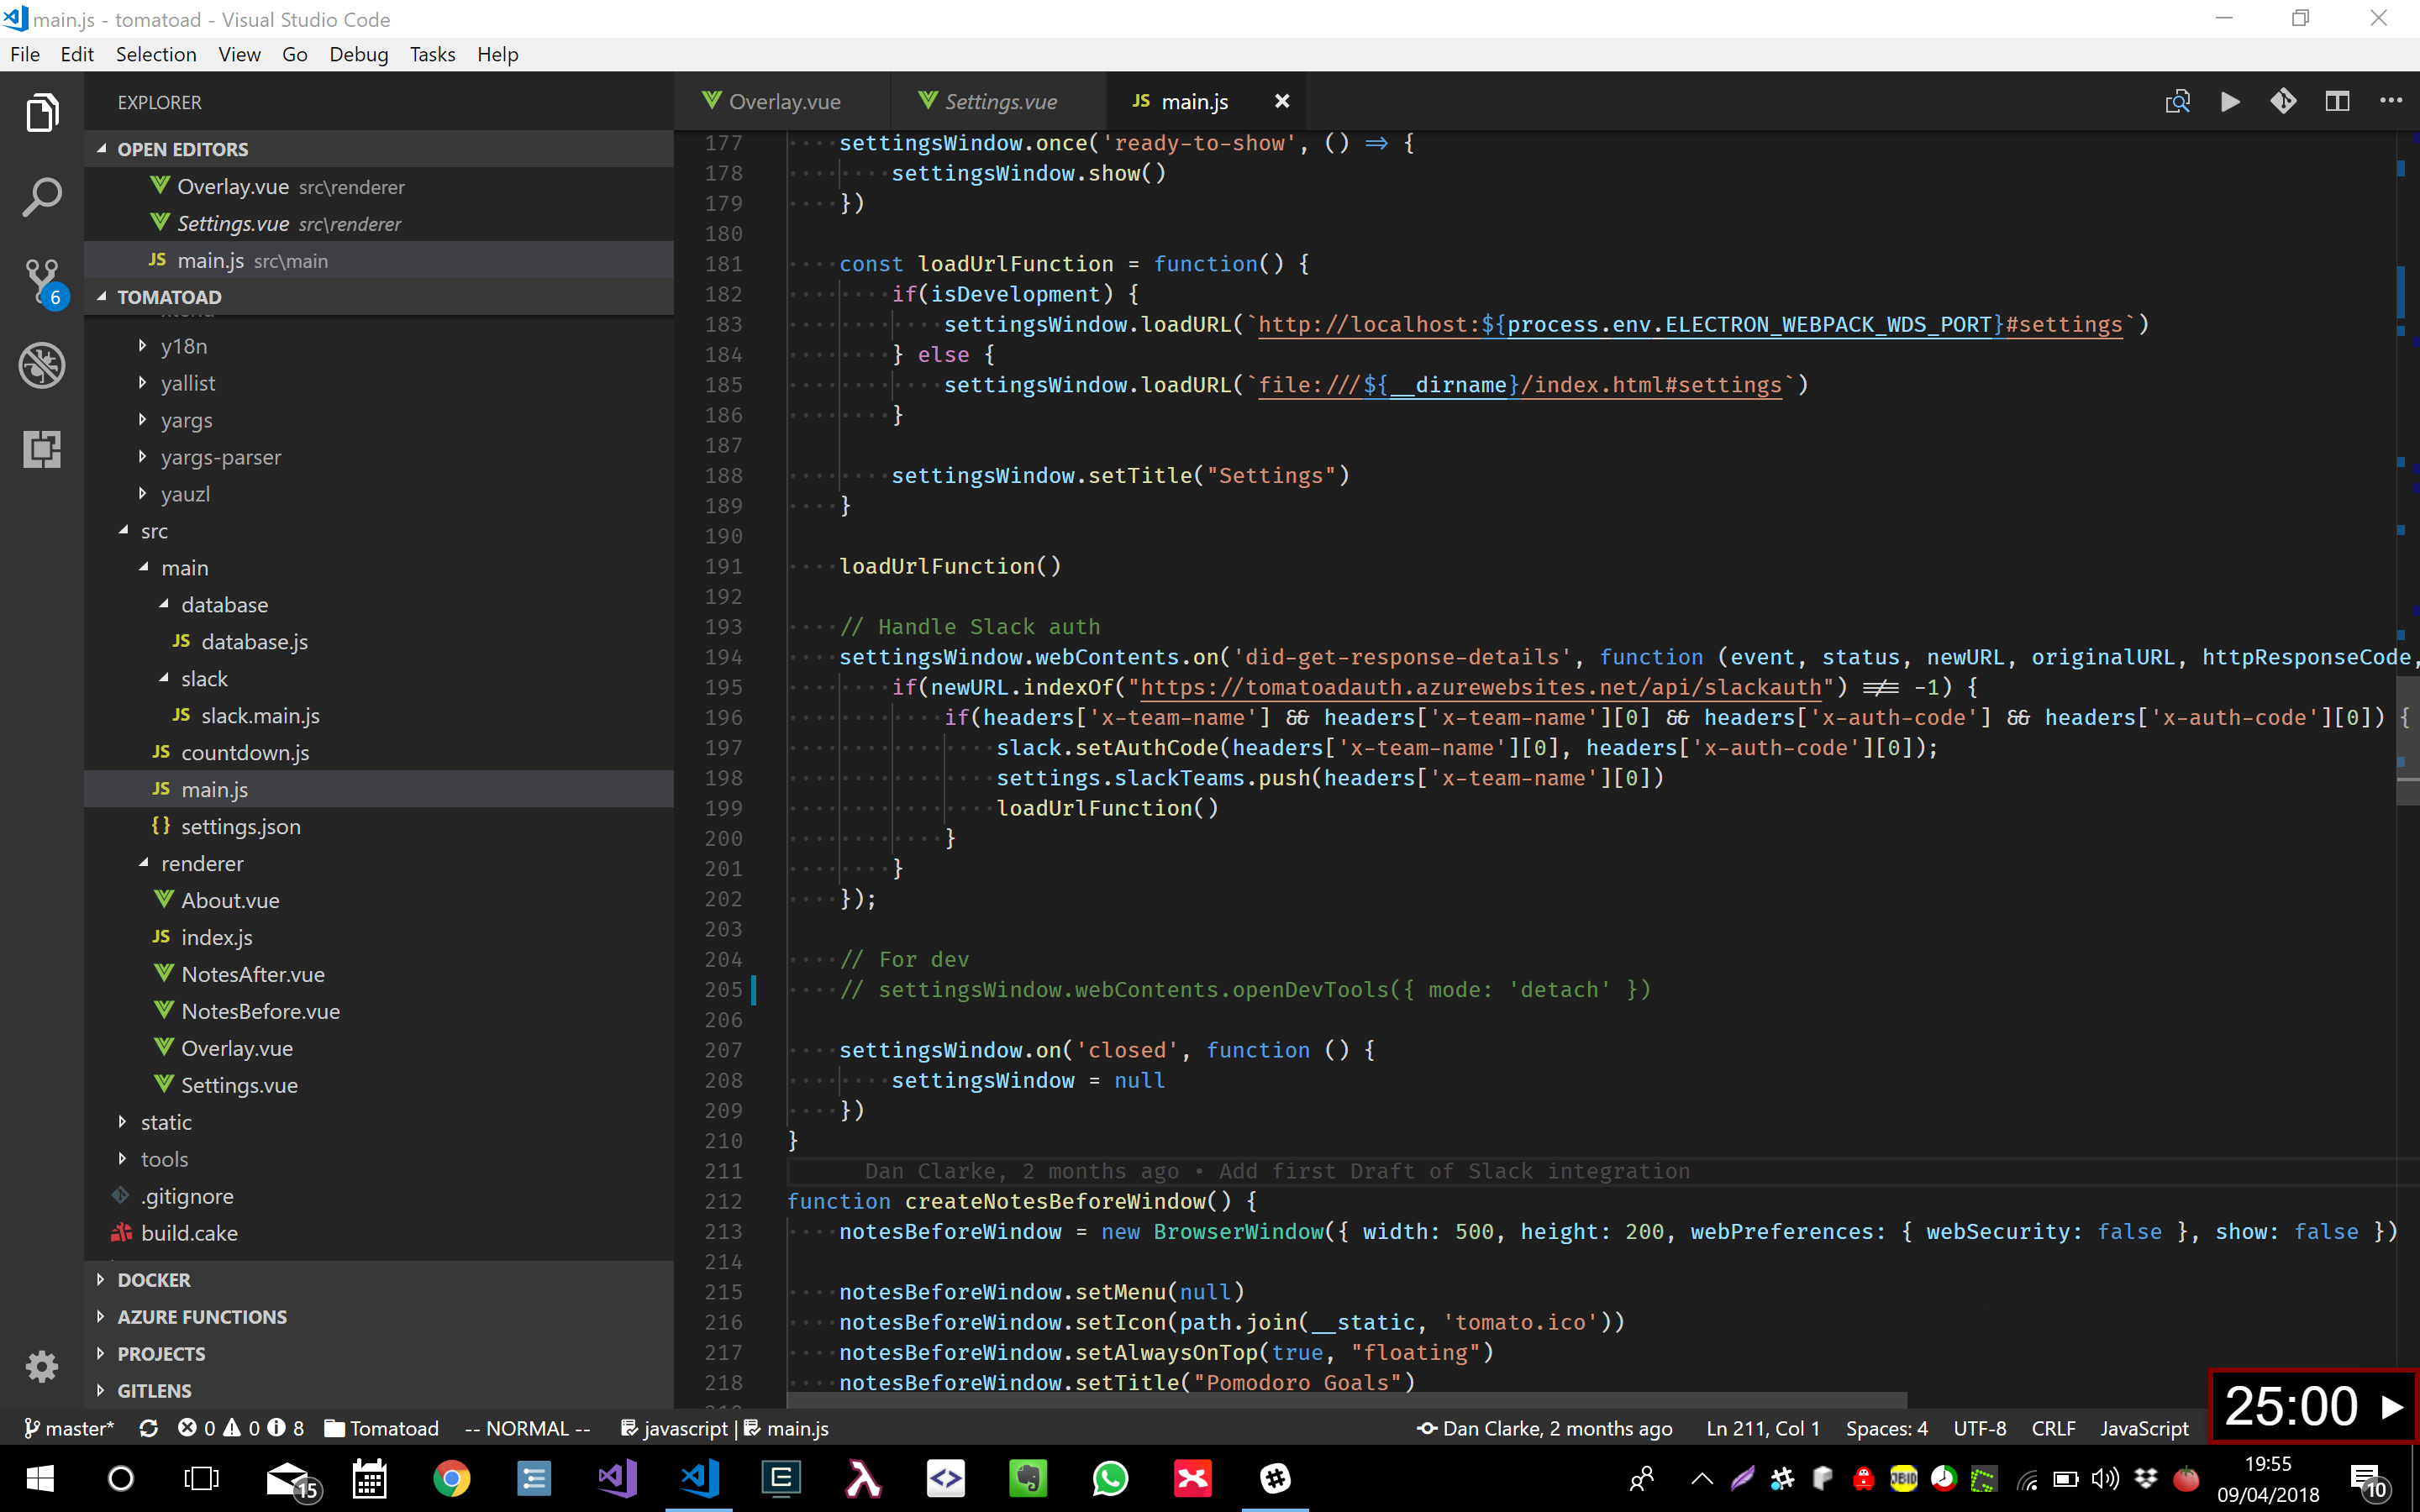Click the run play icon in editor toolbar
This screenshot has height=1512, width=2420.
click(x=2230, y=101)
